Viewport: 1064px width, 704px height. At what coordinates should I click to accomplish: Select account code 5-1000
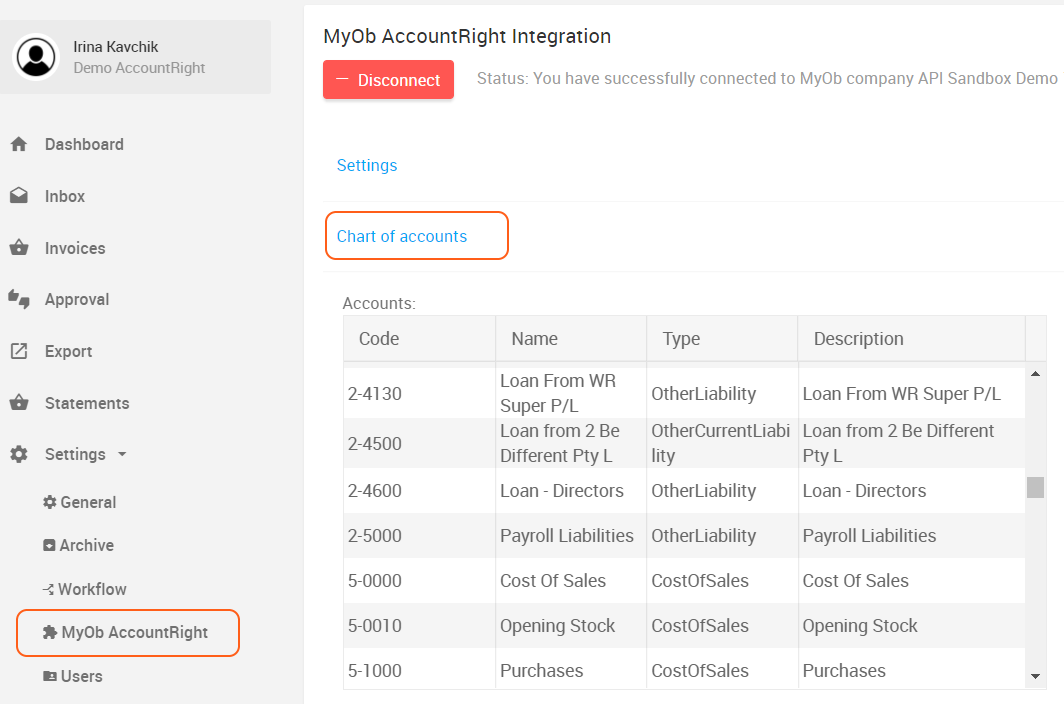coord(375,671)
